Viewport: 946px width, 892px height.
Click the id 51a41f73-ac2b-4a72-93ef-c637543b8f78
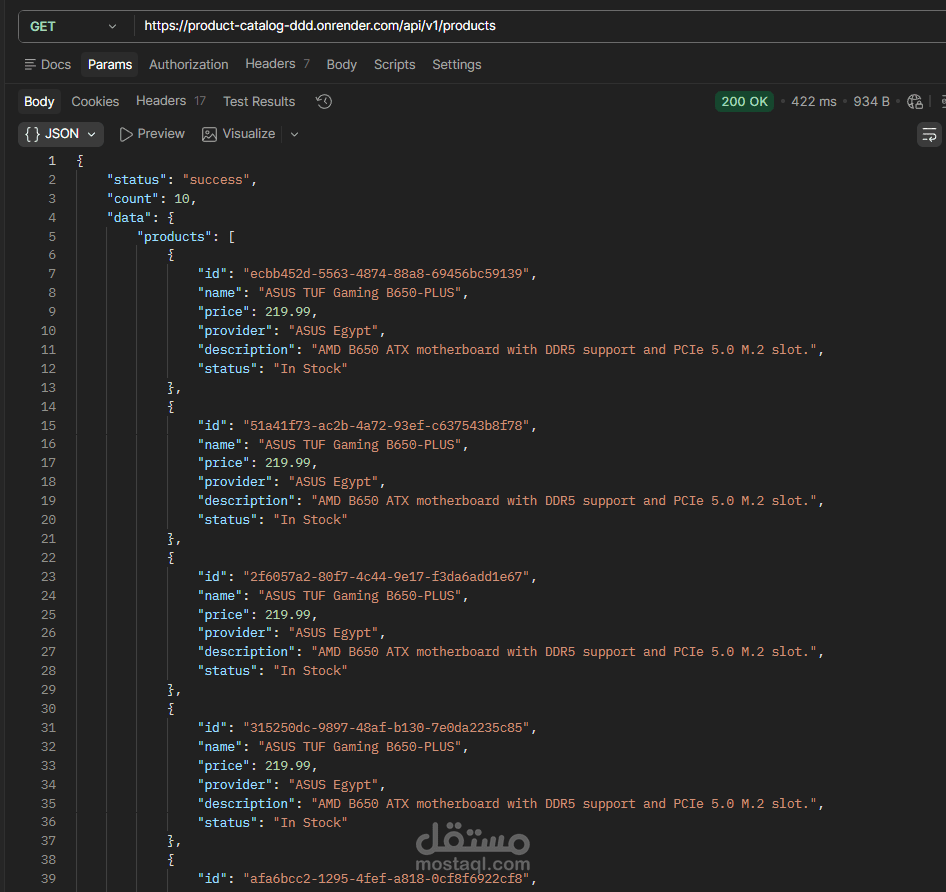pos(386,426)
